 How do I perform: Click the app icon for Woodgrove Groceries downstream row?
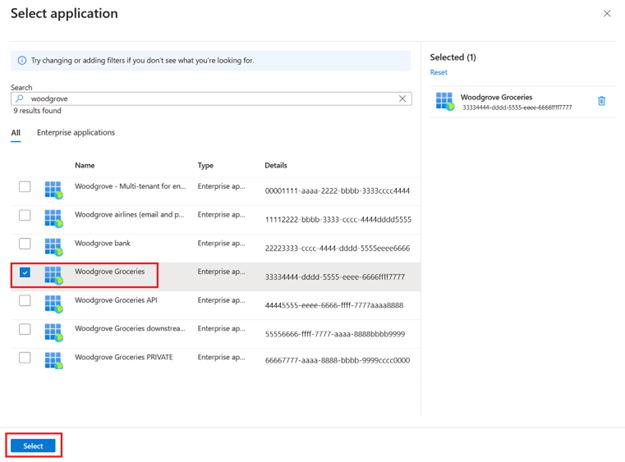click(x=54, y=333)
